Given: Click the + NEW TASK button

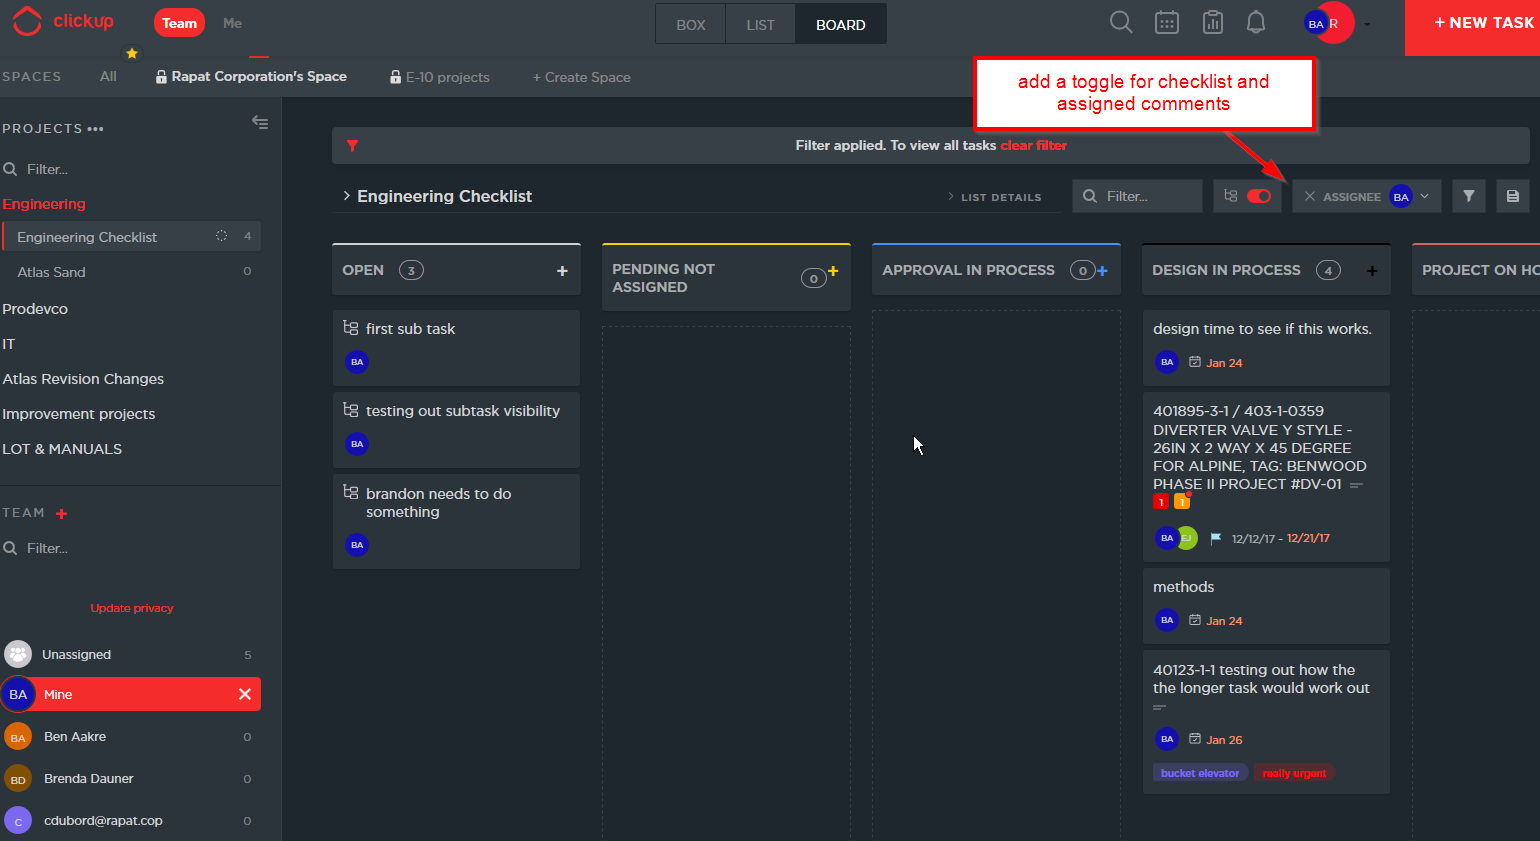Looking at the screenshot, I should 1472,27.
